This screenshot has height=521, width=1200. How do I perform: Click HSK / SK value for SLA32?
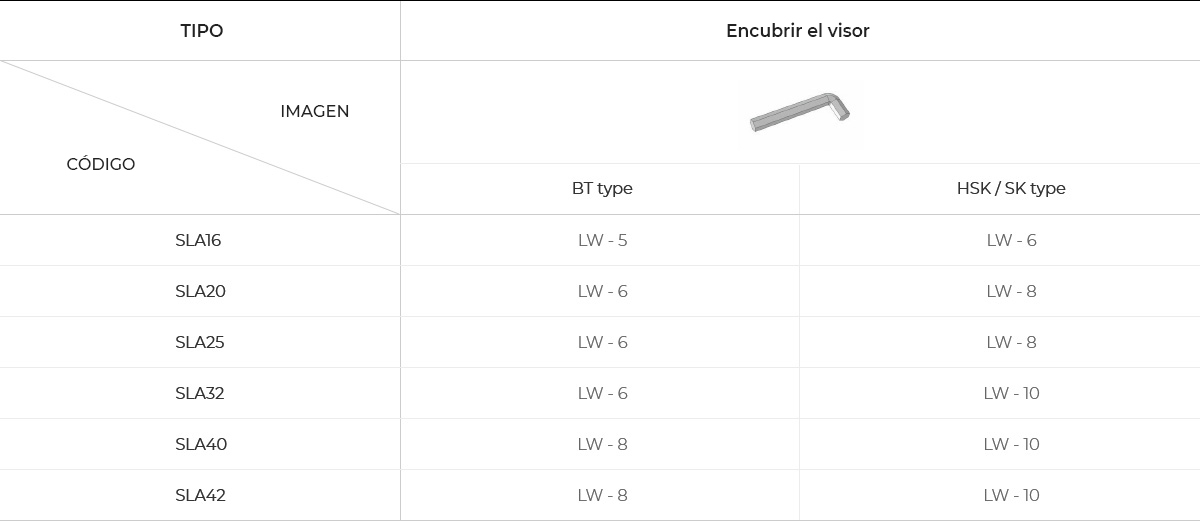click(x=1011, y=393)
